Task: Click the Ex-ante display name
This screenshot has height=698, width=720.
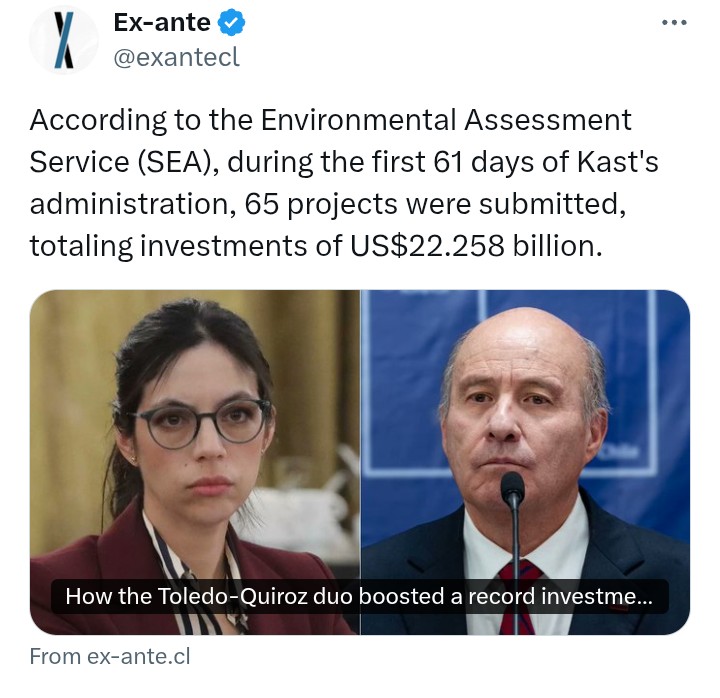Action: tap(162, 23)
